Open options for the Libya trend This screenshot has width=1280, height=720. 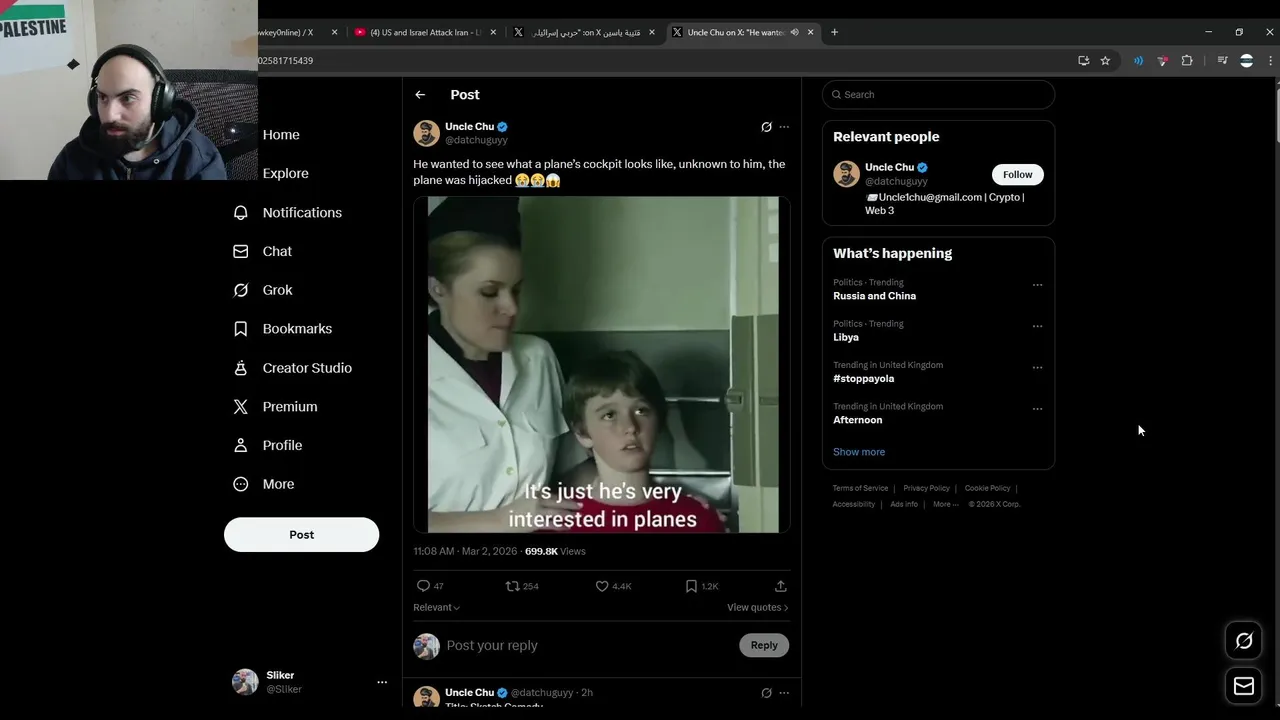click(x=1037, y=326)
